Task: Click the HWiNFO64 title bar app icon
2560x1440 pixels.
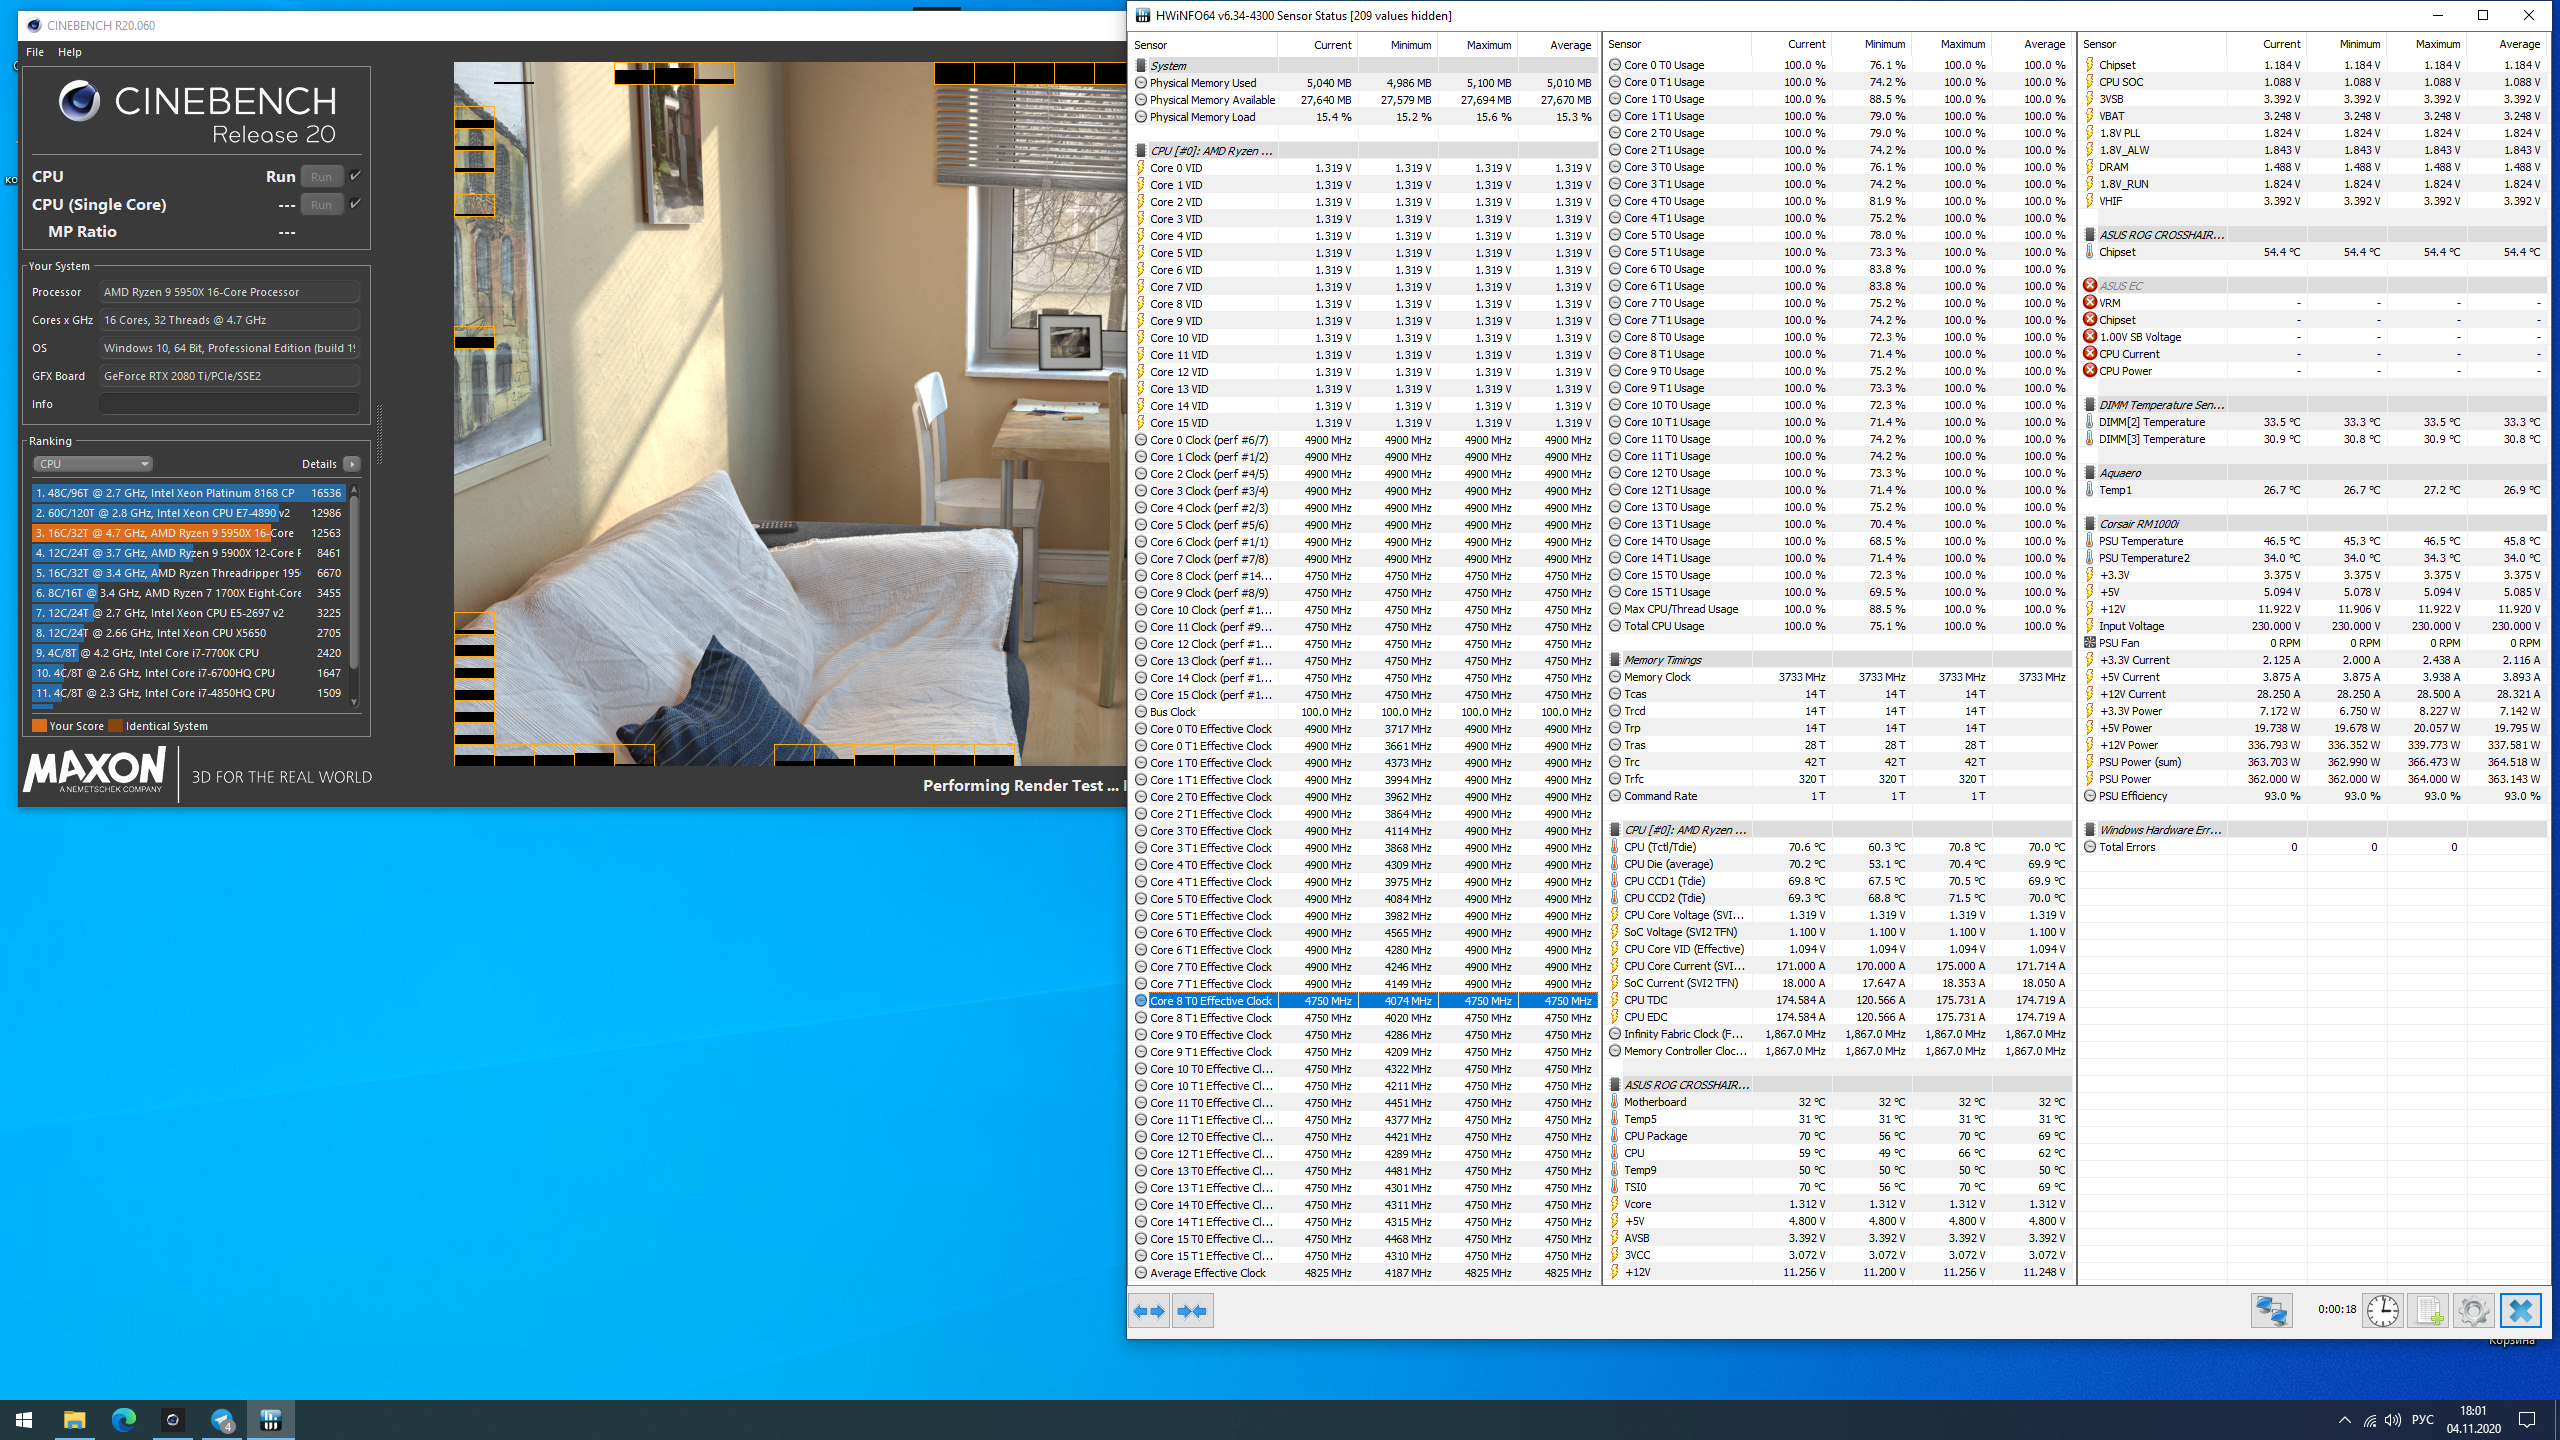Action: point(1143,15)
